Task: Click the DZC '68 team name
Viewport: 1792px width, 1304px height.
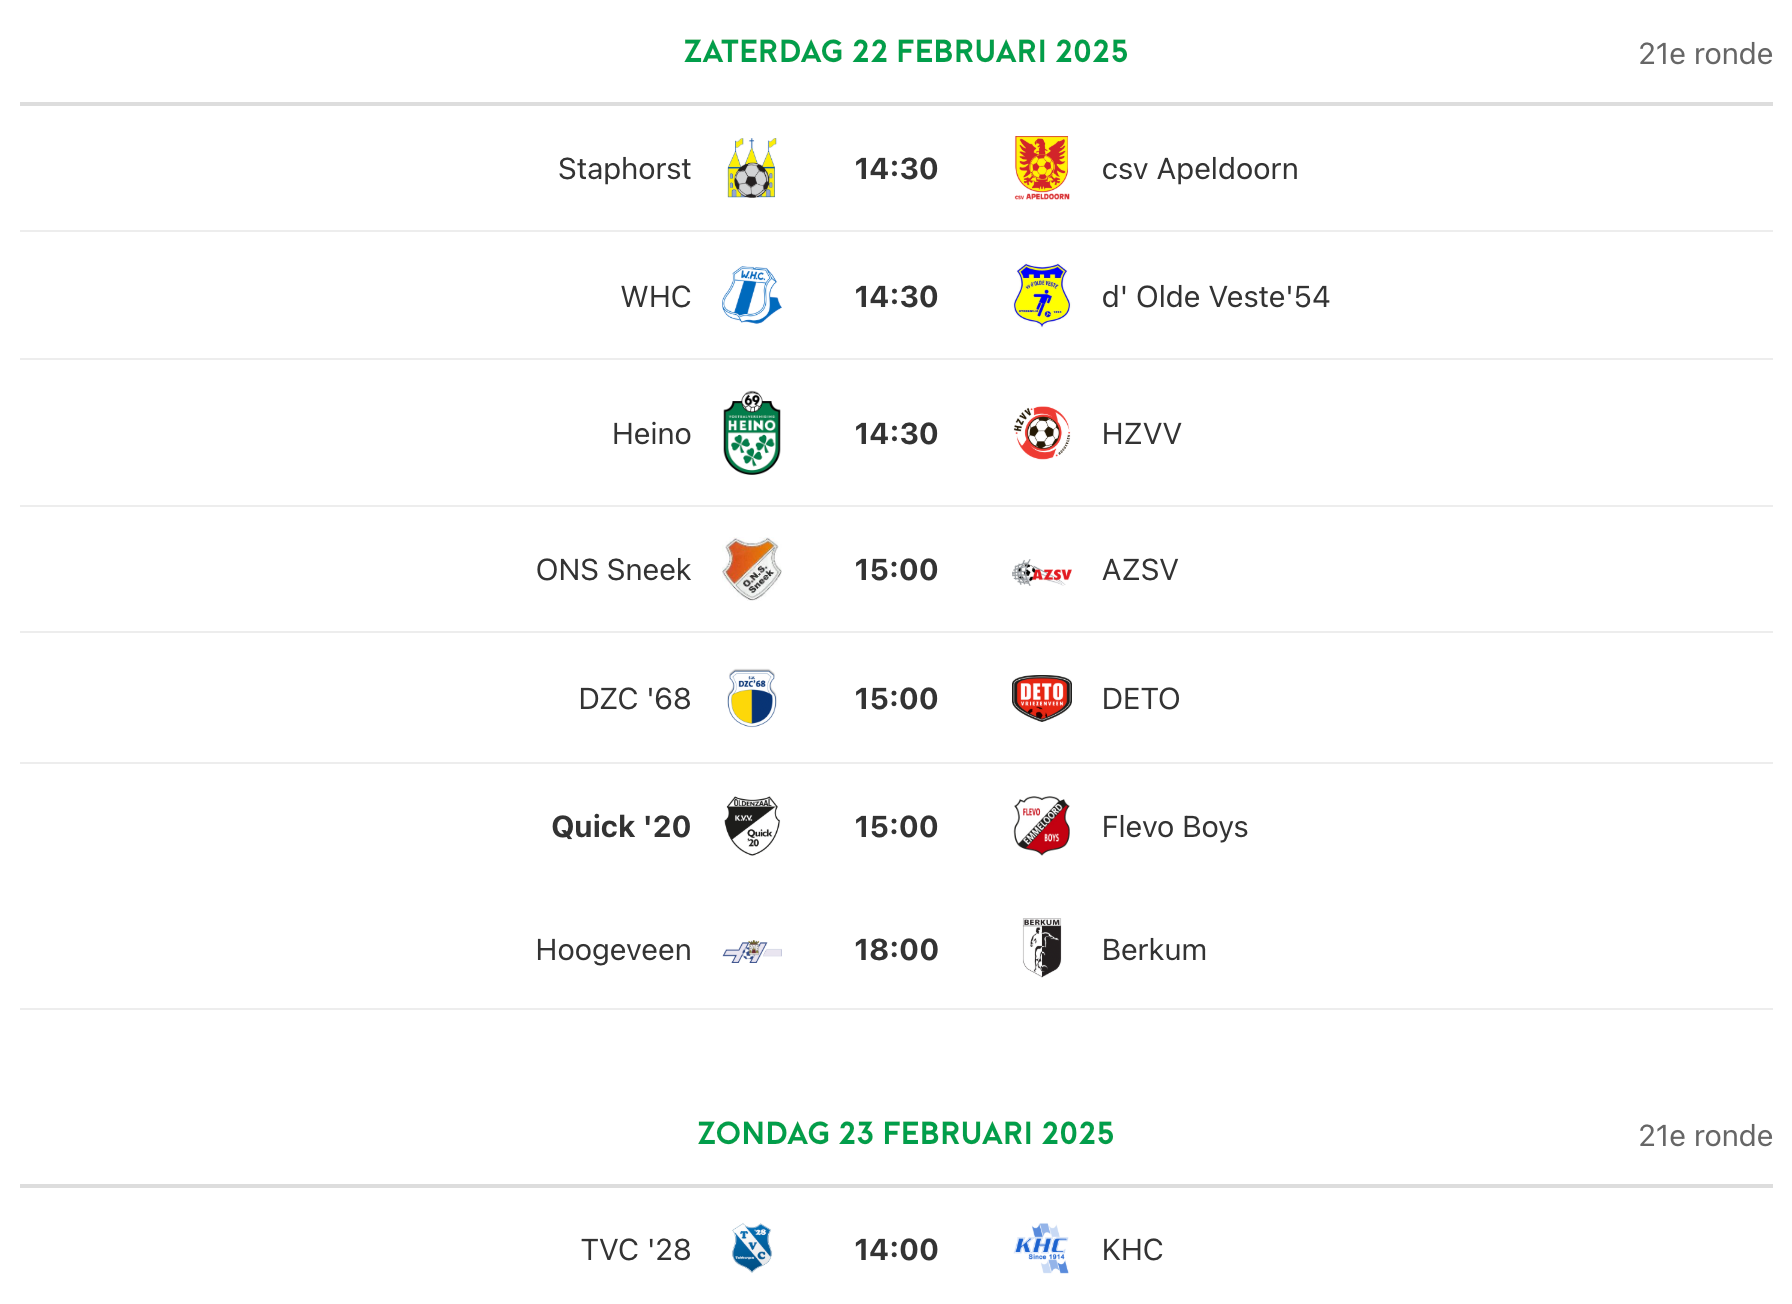Action: point(635,699)
